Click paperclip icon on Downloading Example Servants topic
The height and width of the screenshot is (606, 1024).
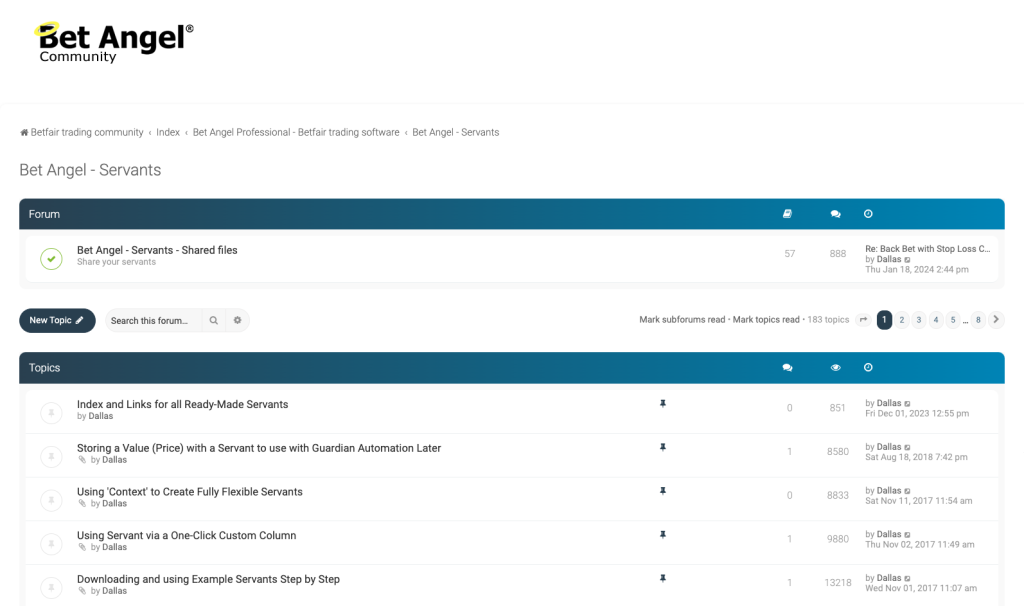pyautogui.click(x=82, y=591)
